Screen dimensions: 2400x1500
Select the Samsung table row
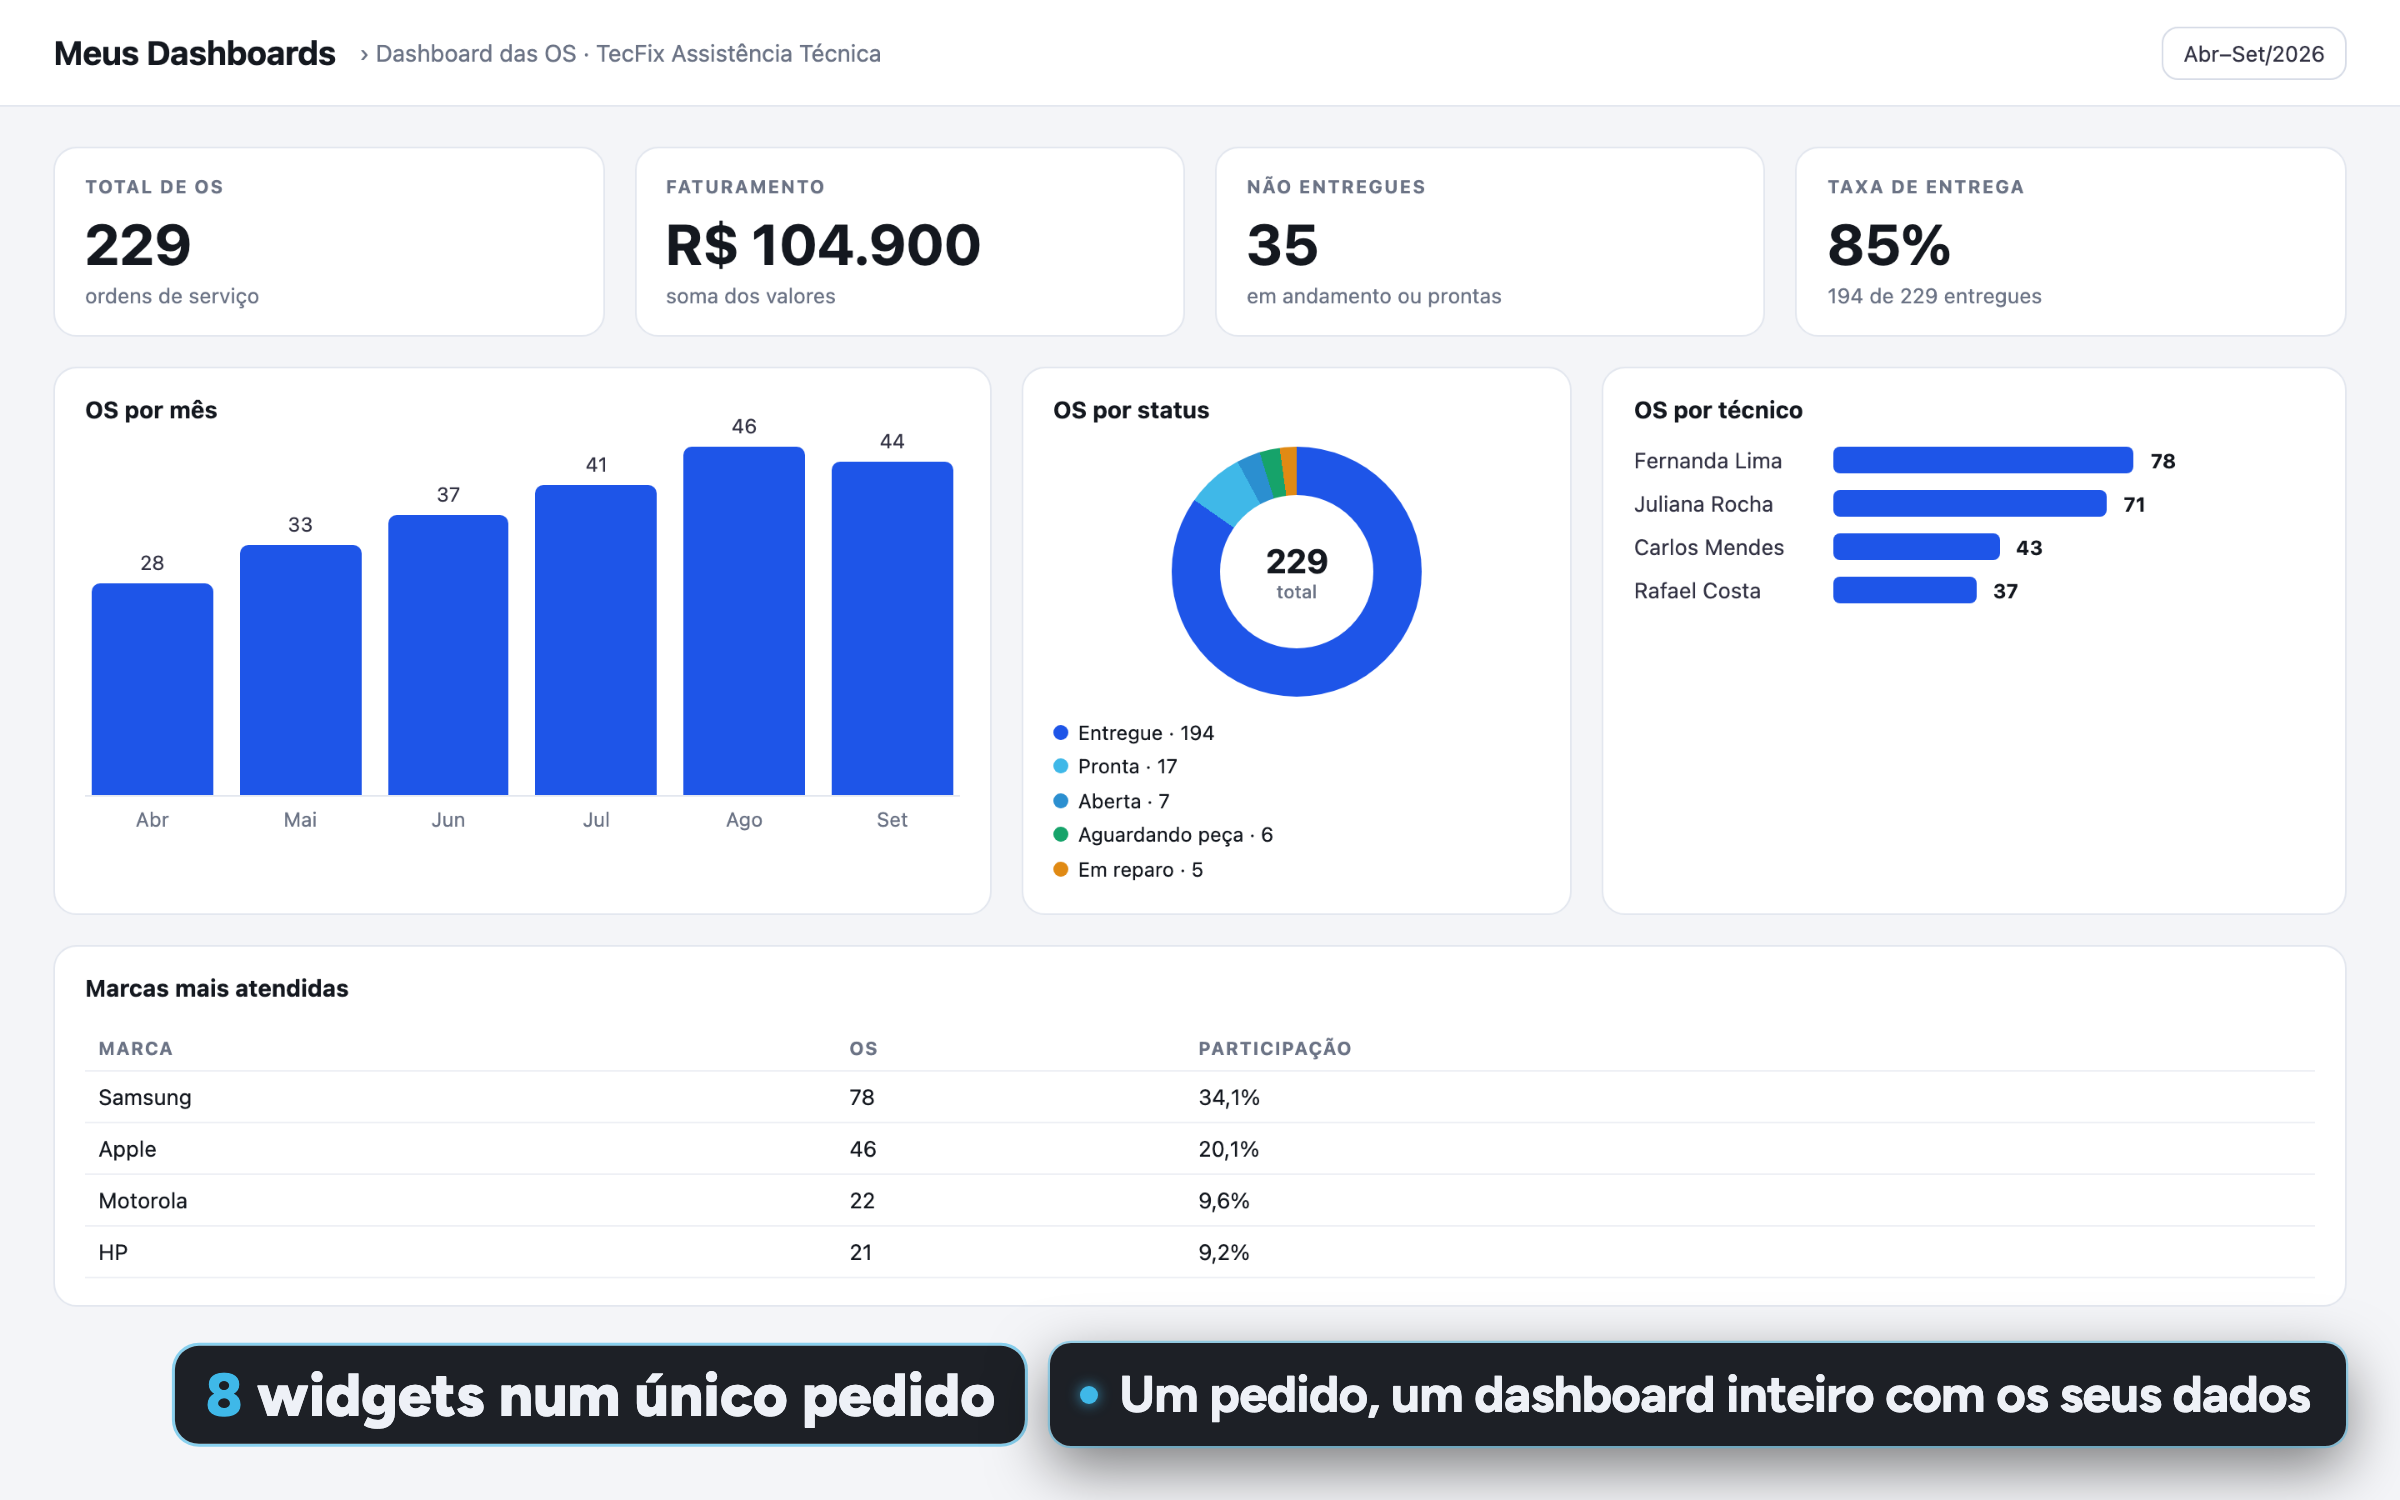tap(1200, 1097)
